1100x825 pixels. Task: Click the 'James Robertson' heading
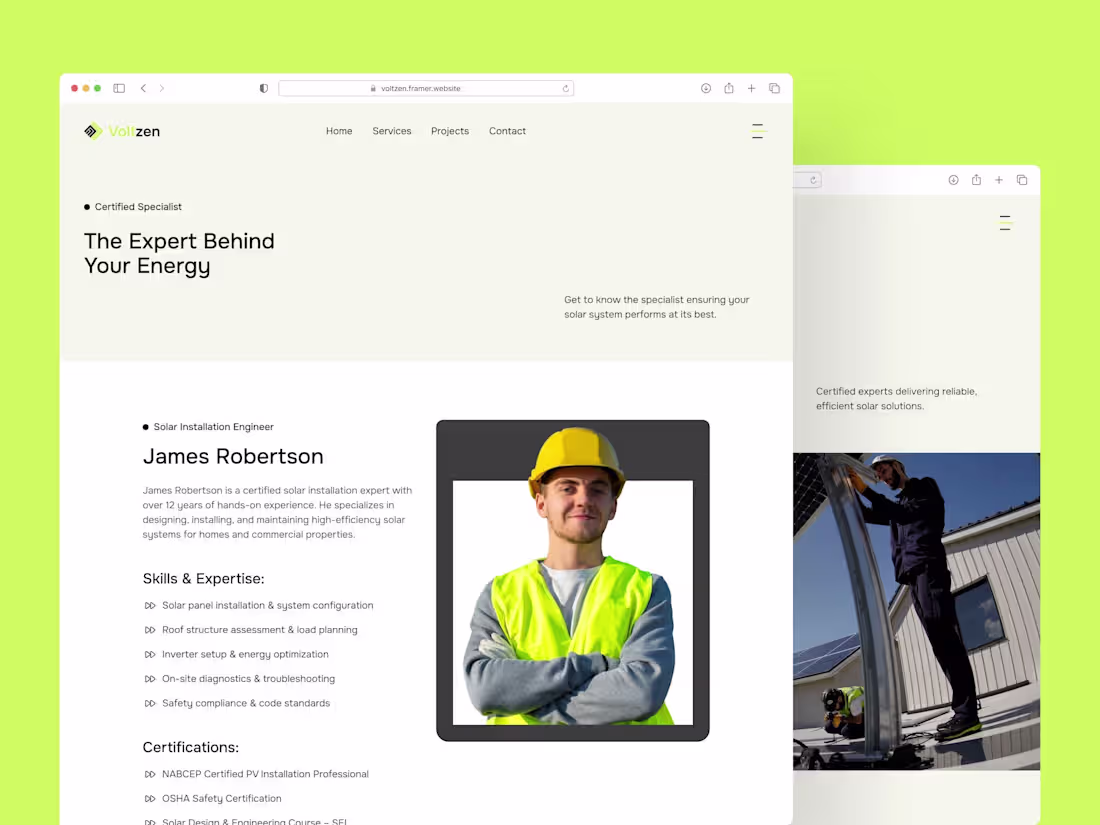point(233,457)
